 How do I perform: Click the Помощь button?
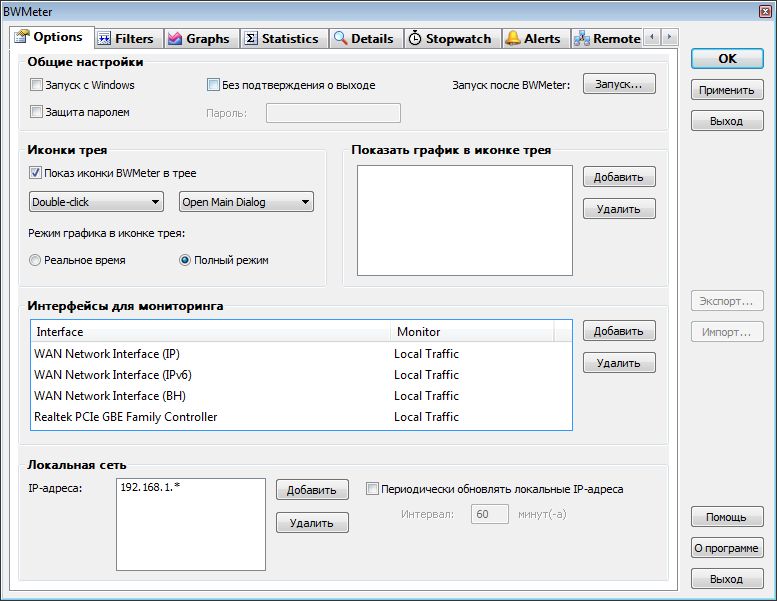click(x=727, y=517)
